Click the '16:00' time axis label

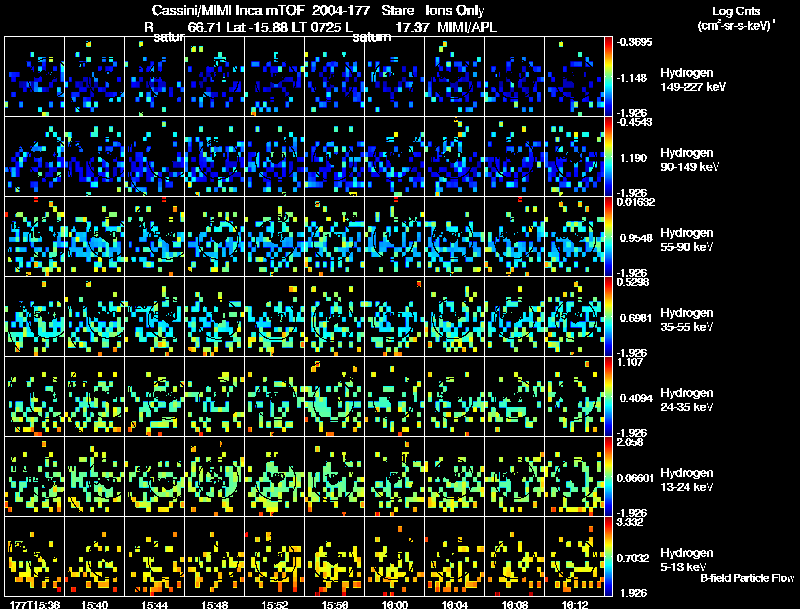pyautogui.click(x=394, y=604)
